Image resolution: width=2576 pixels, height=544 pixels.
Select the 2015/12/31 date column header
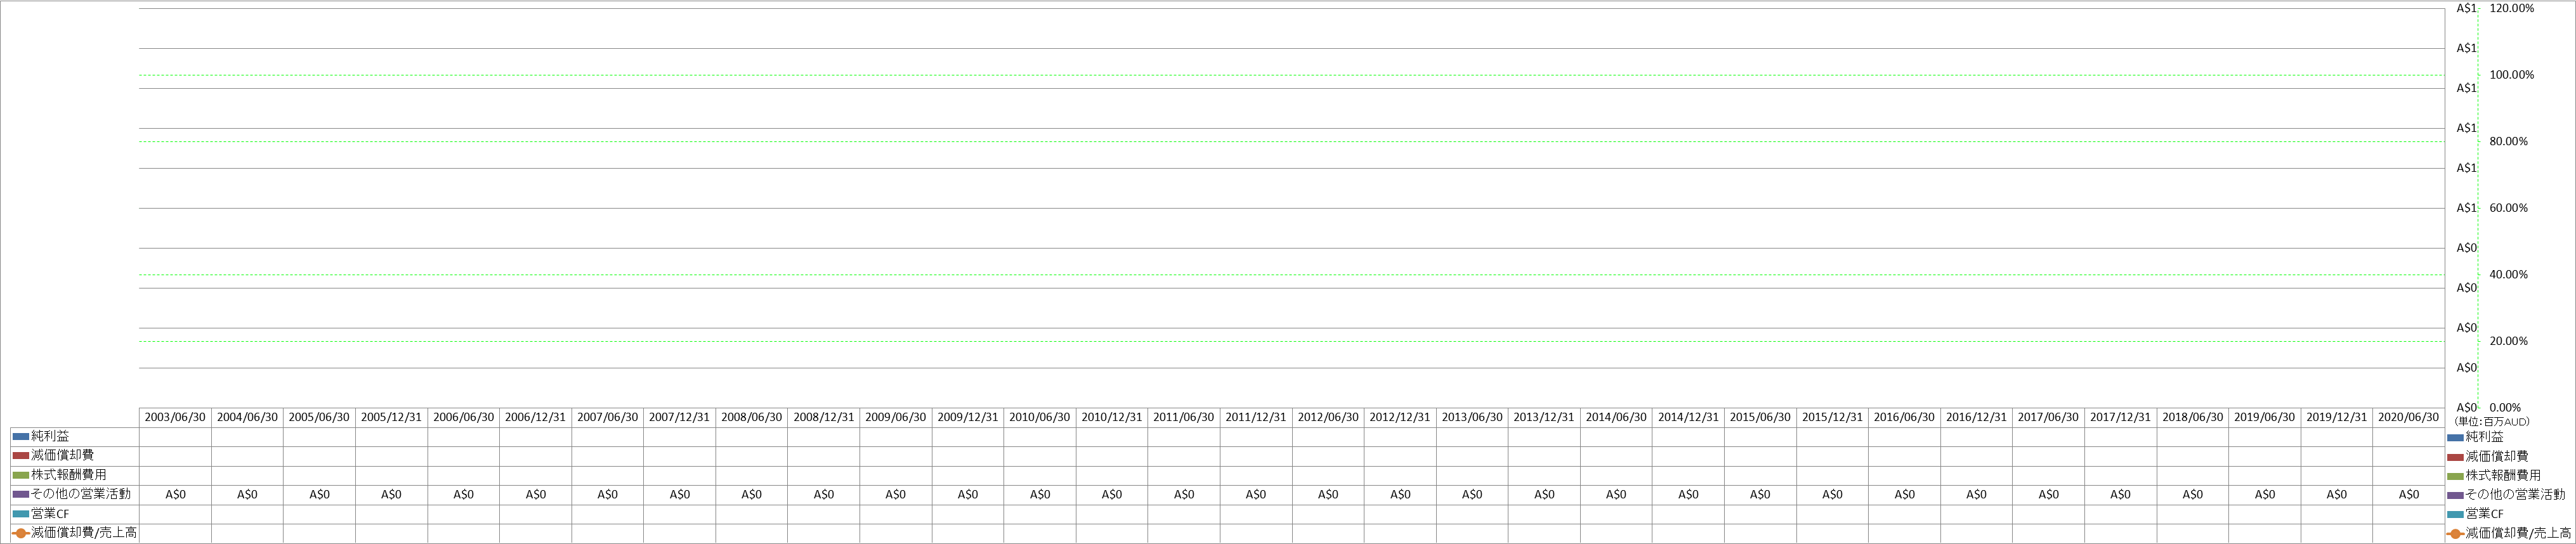(1832, 417)
